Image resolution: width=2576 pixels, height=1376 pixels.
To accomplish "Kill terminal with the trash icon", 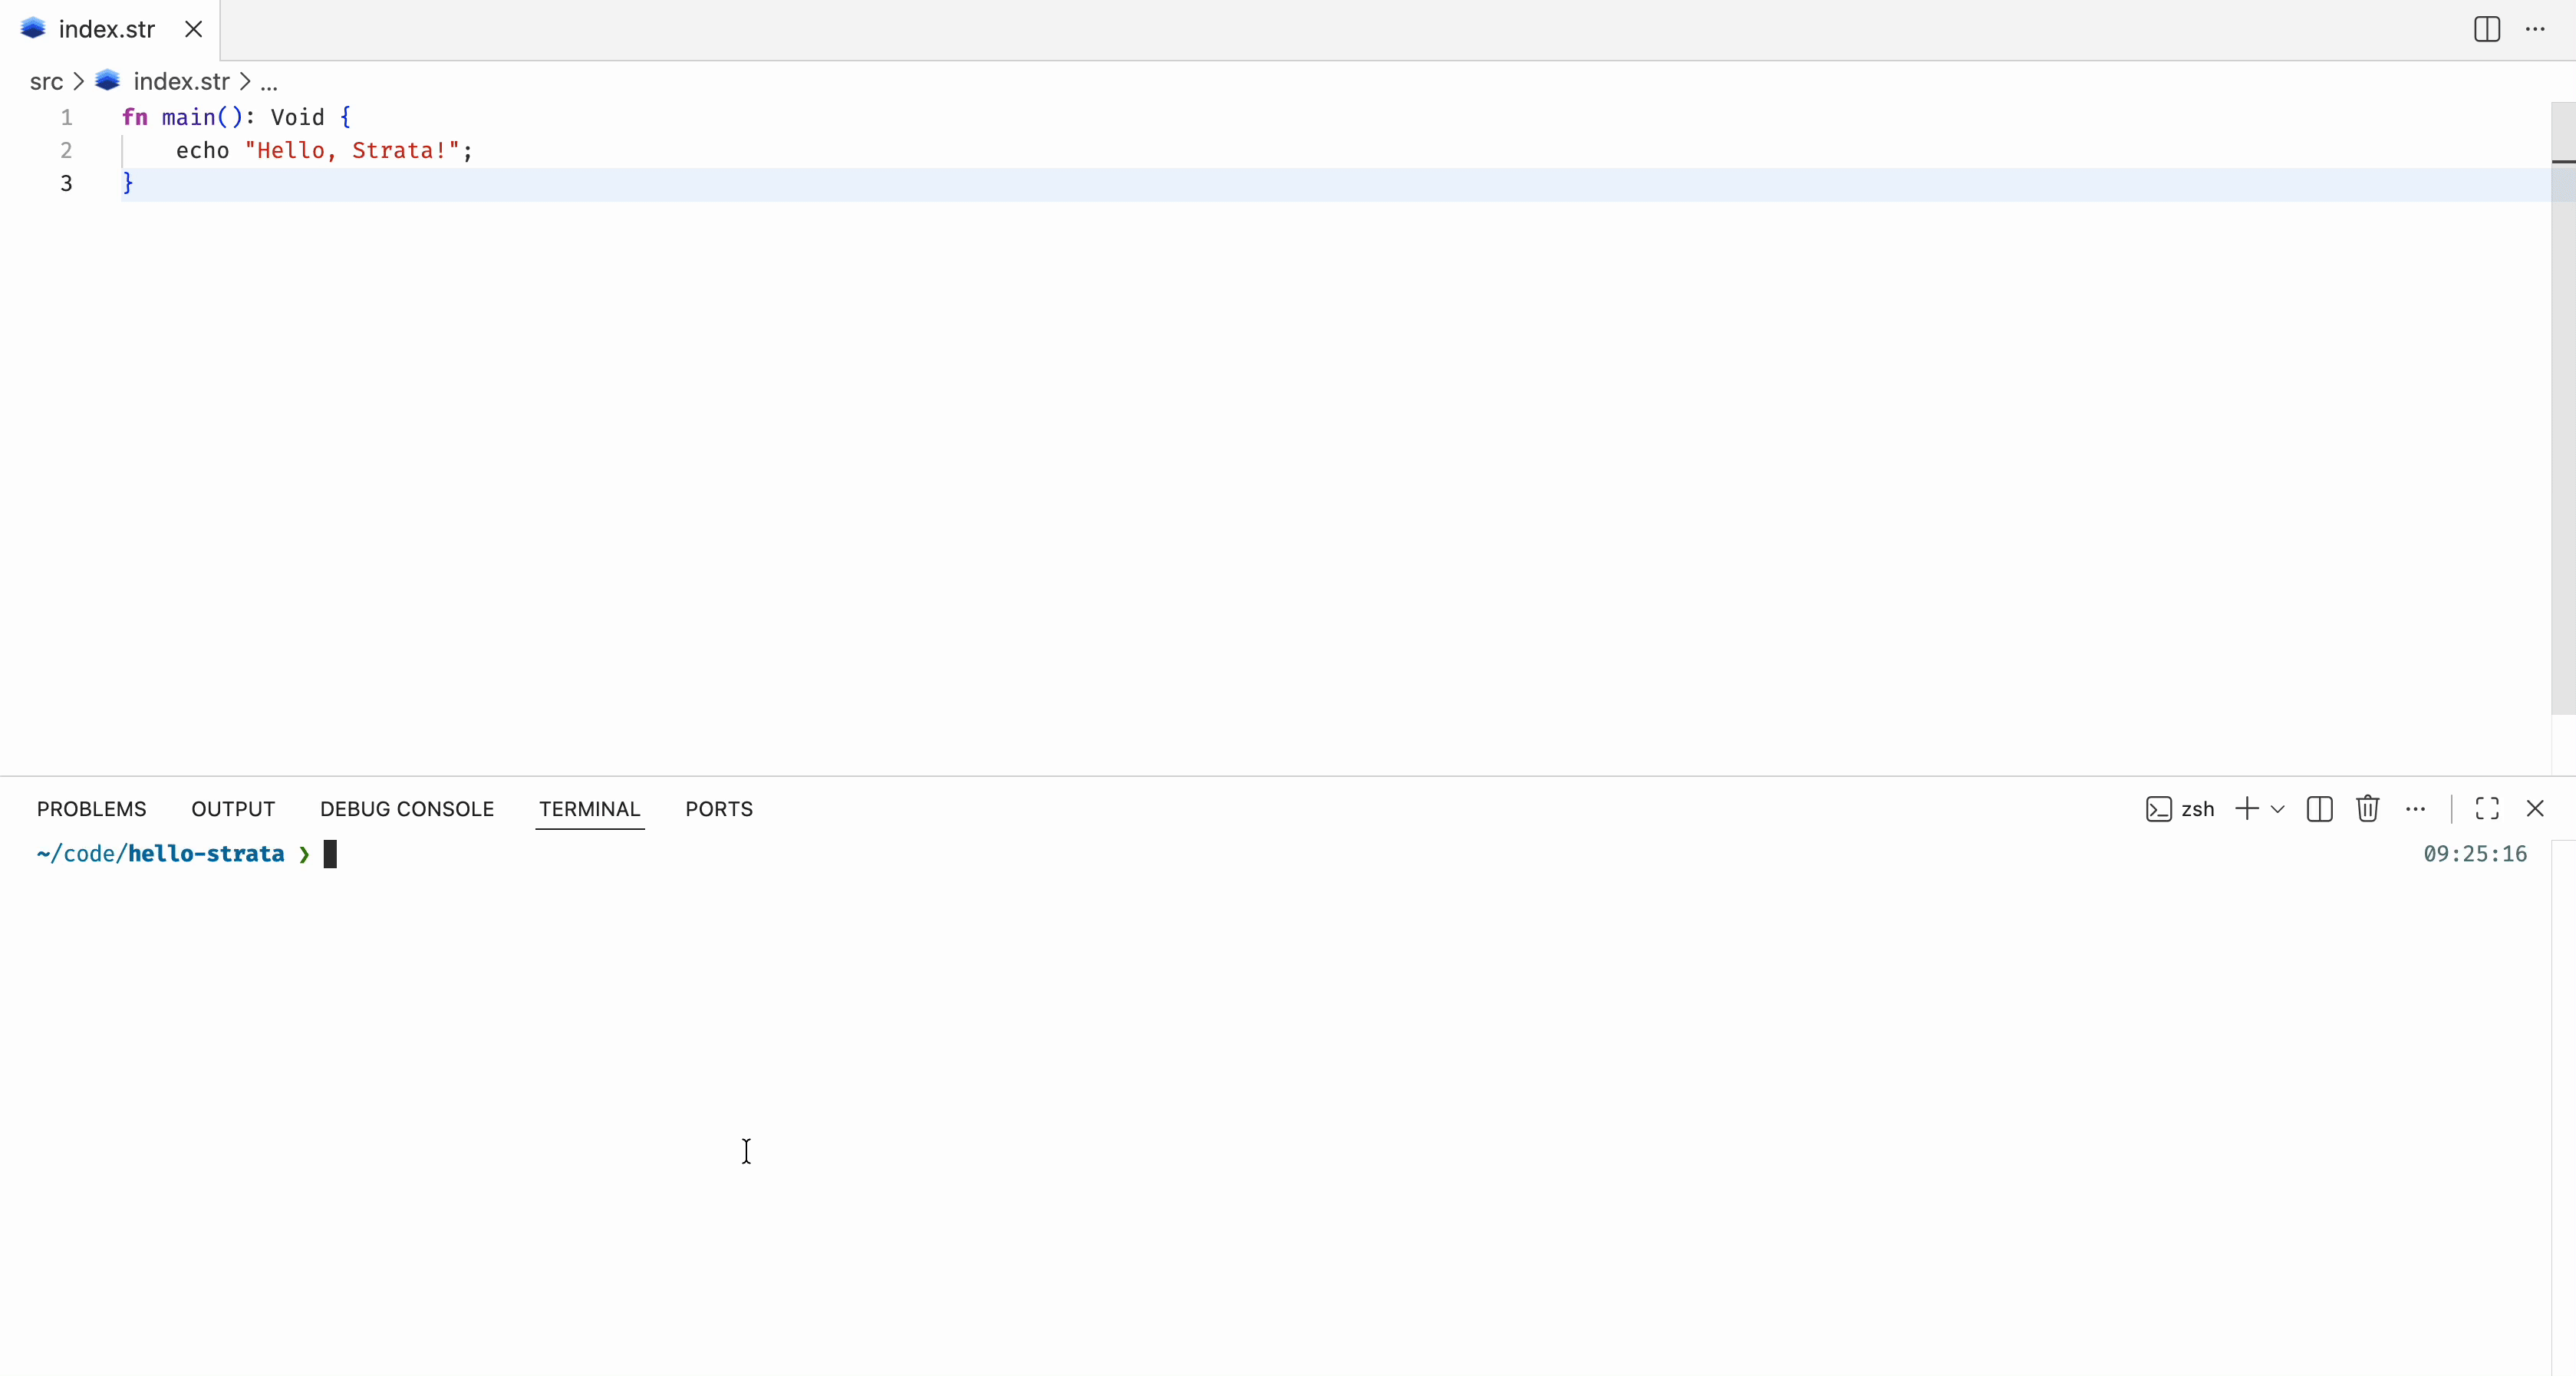I will pos(2367,809).
